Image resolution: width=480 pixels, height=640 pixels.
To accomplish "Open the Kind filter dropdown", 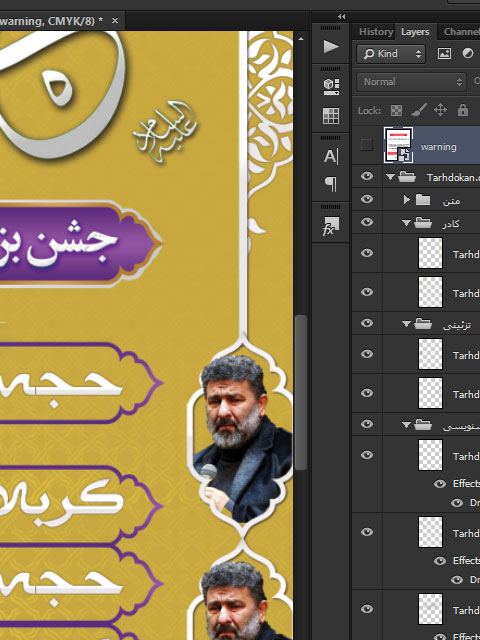I will click(x=391, y=54).
